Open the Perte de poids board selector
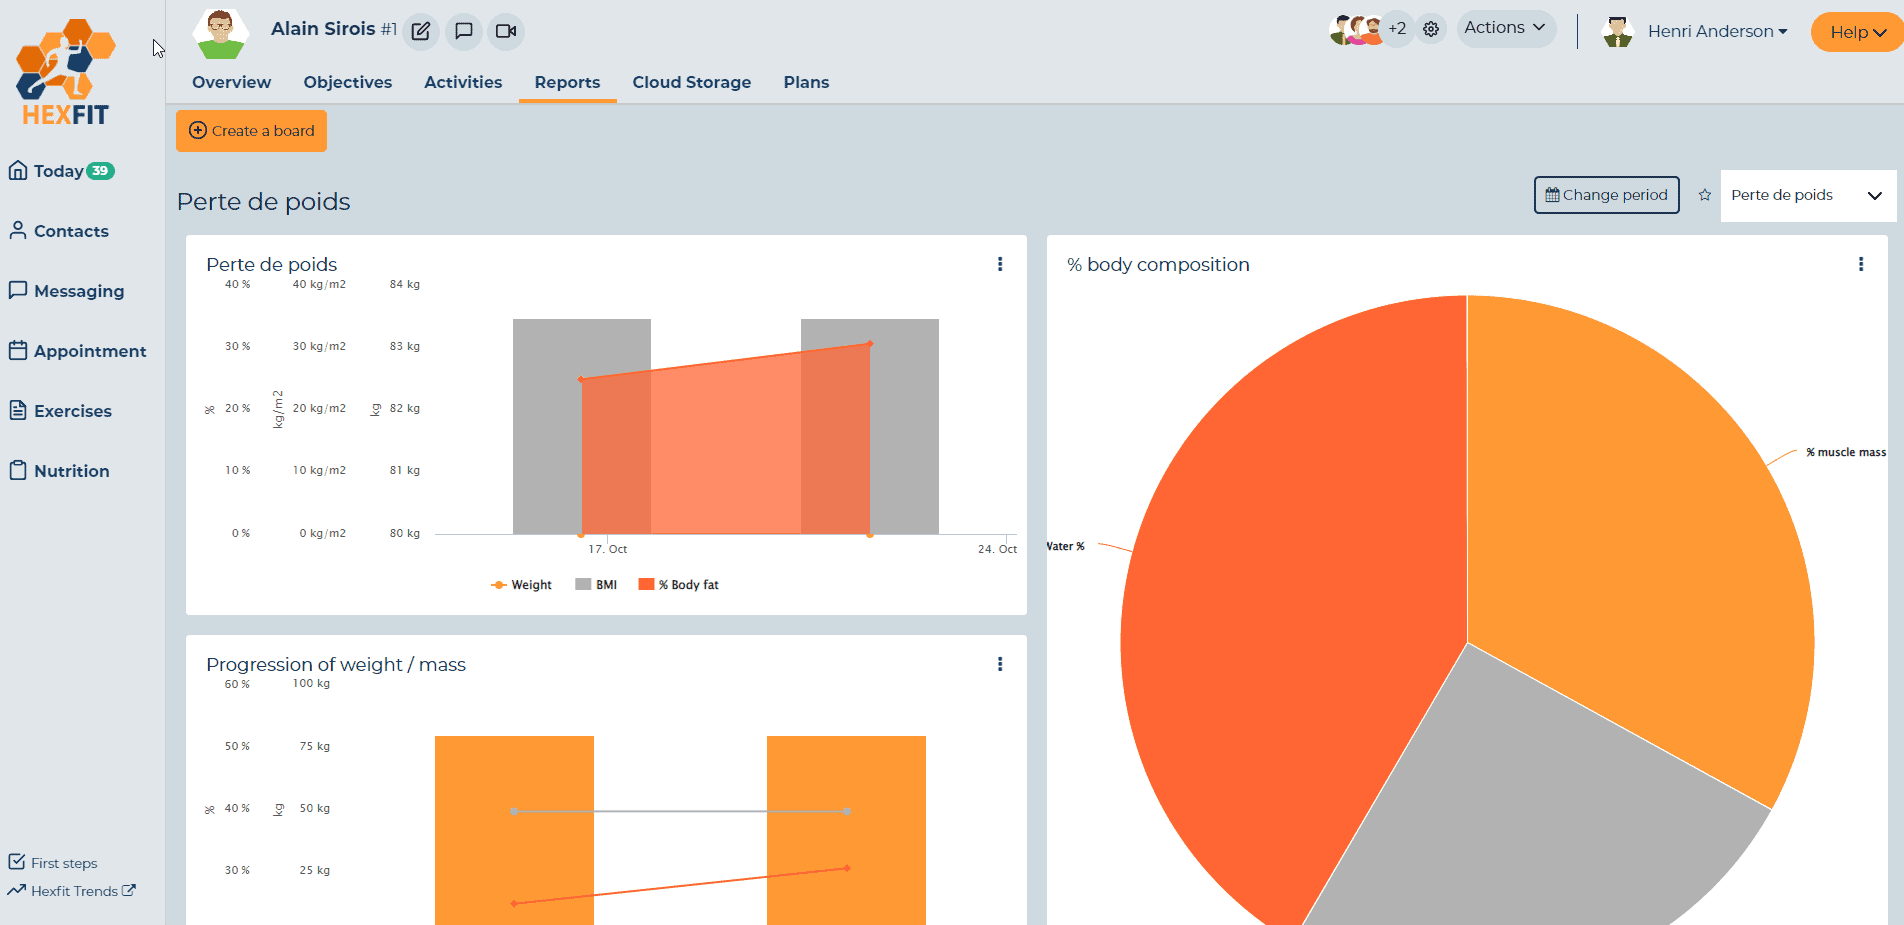 click(1807, 195)
